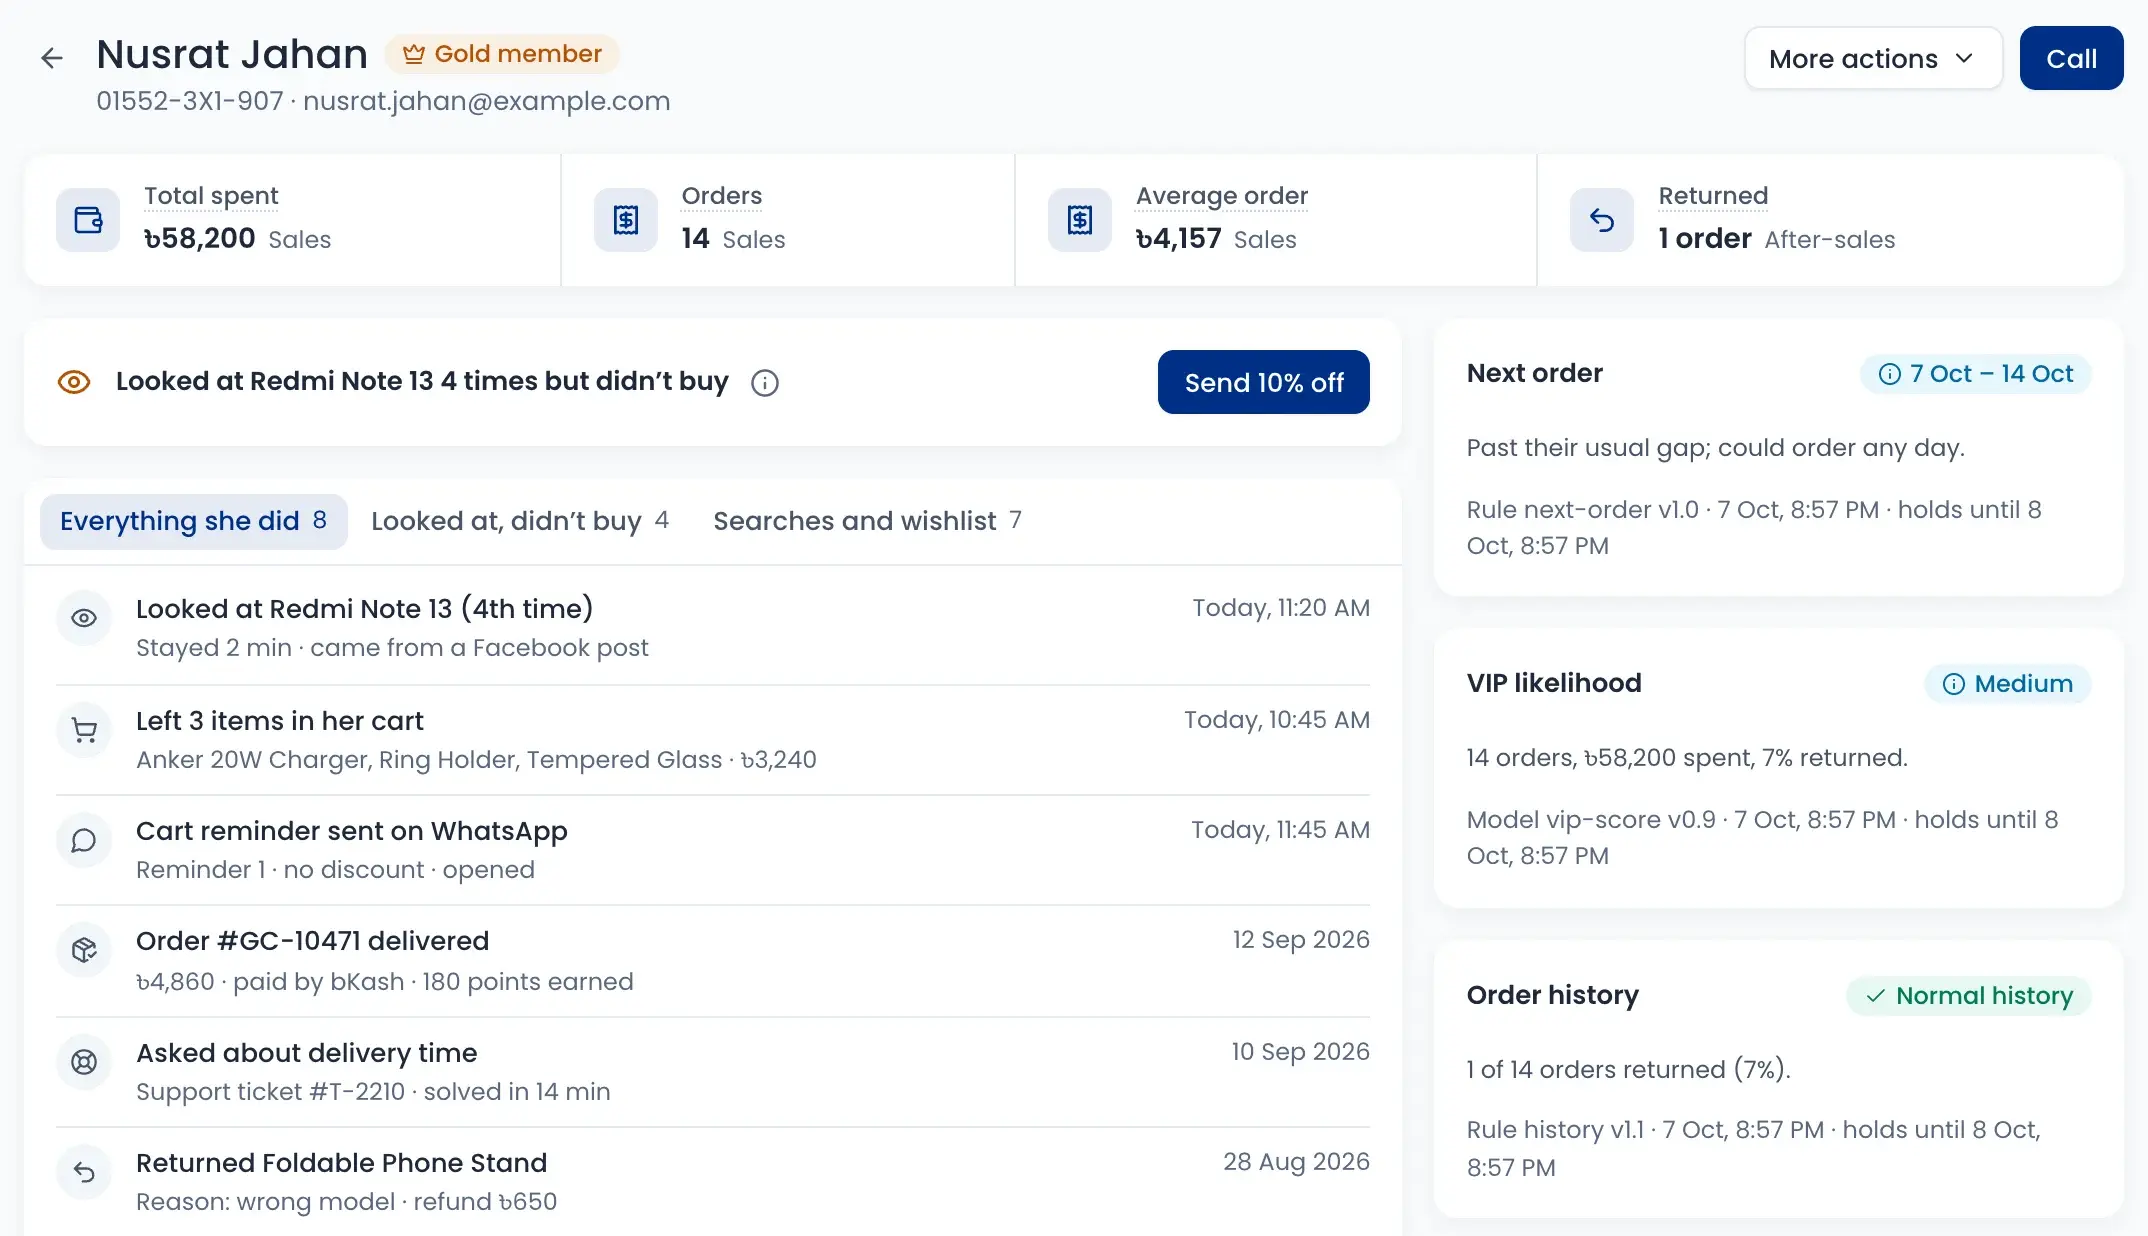Click the Gold member badge

502,54
